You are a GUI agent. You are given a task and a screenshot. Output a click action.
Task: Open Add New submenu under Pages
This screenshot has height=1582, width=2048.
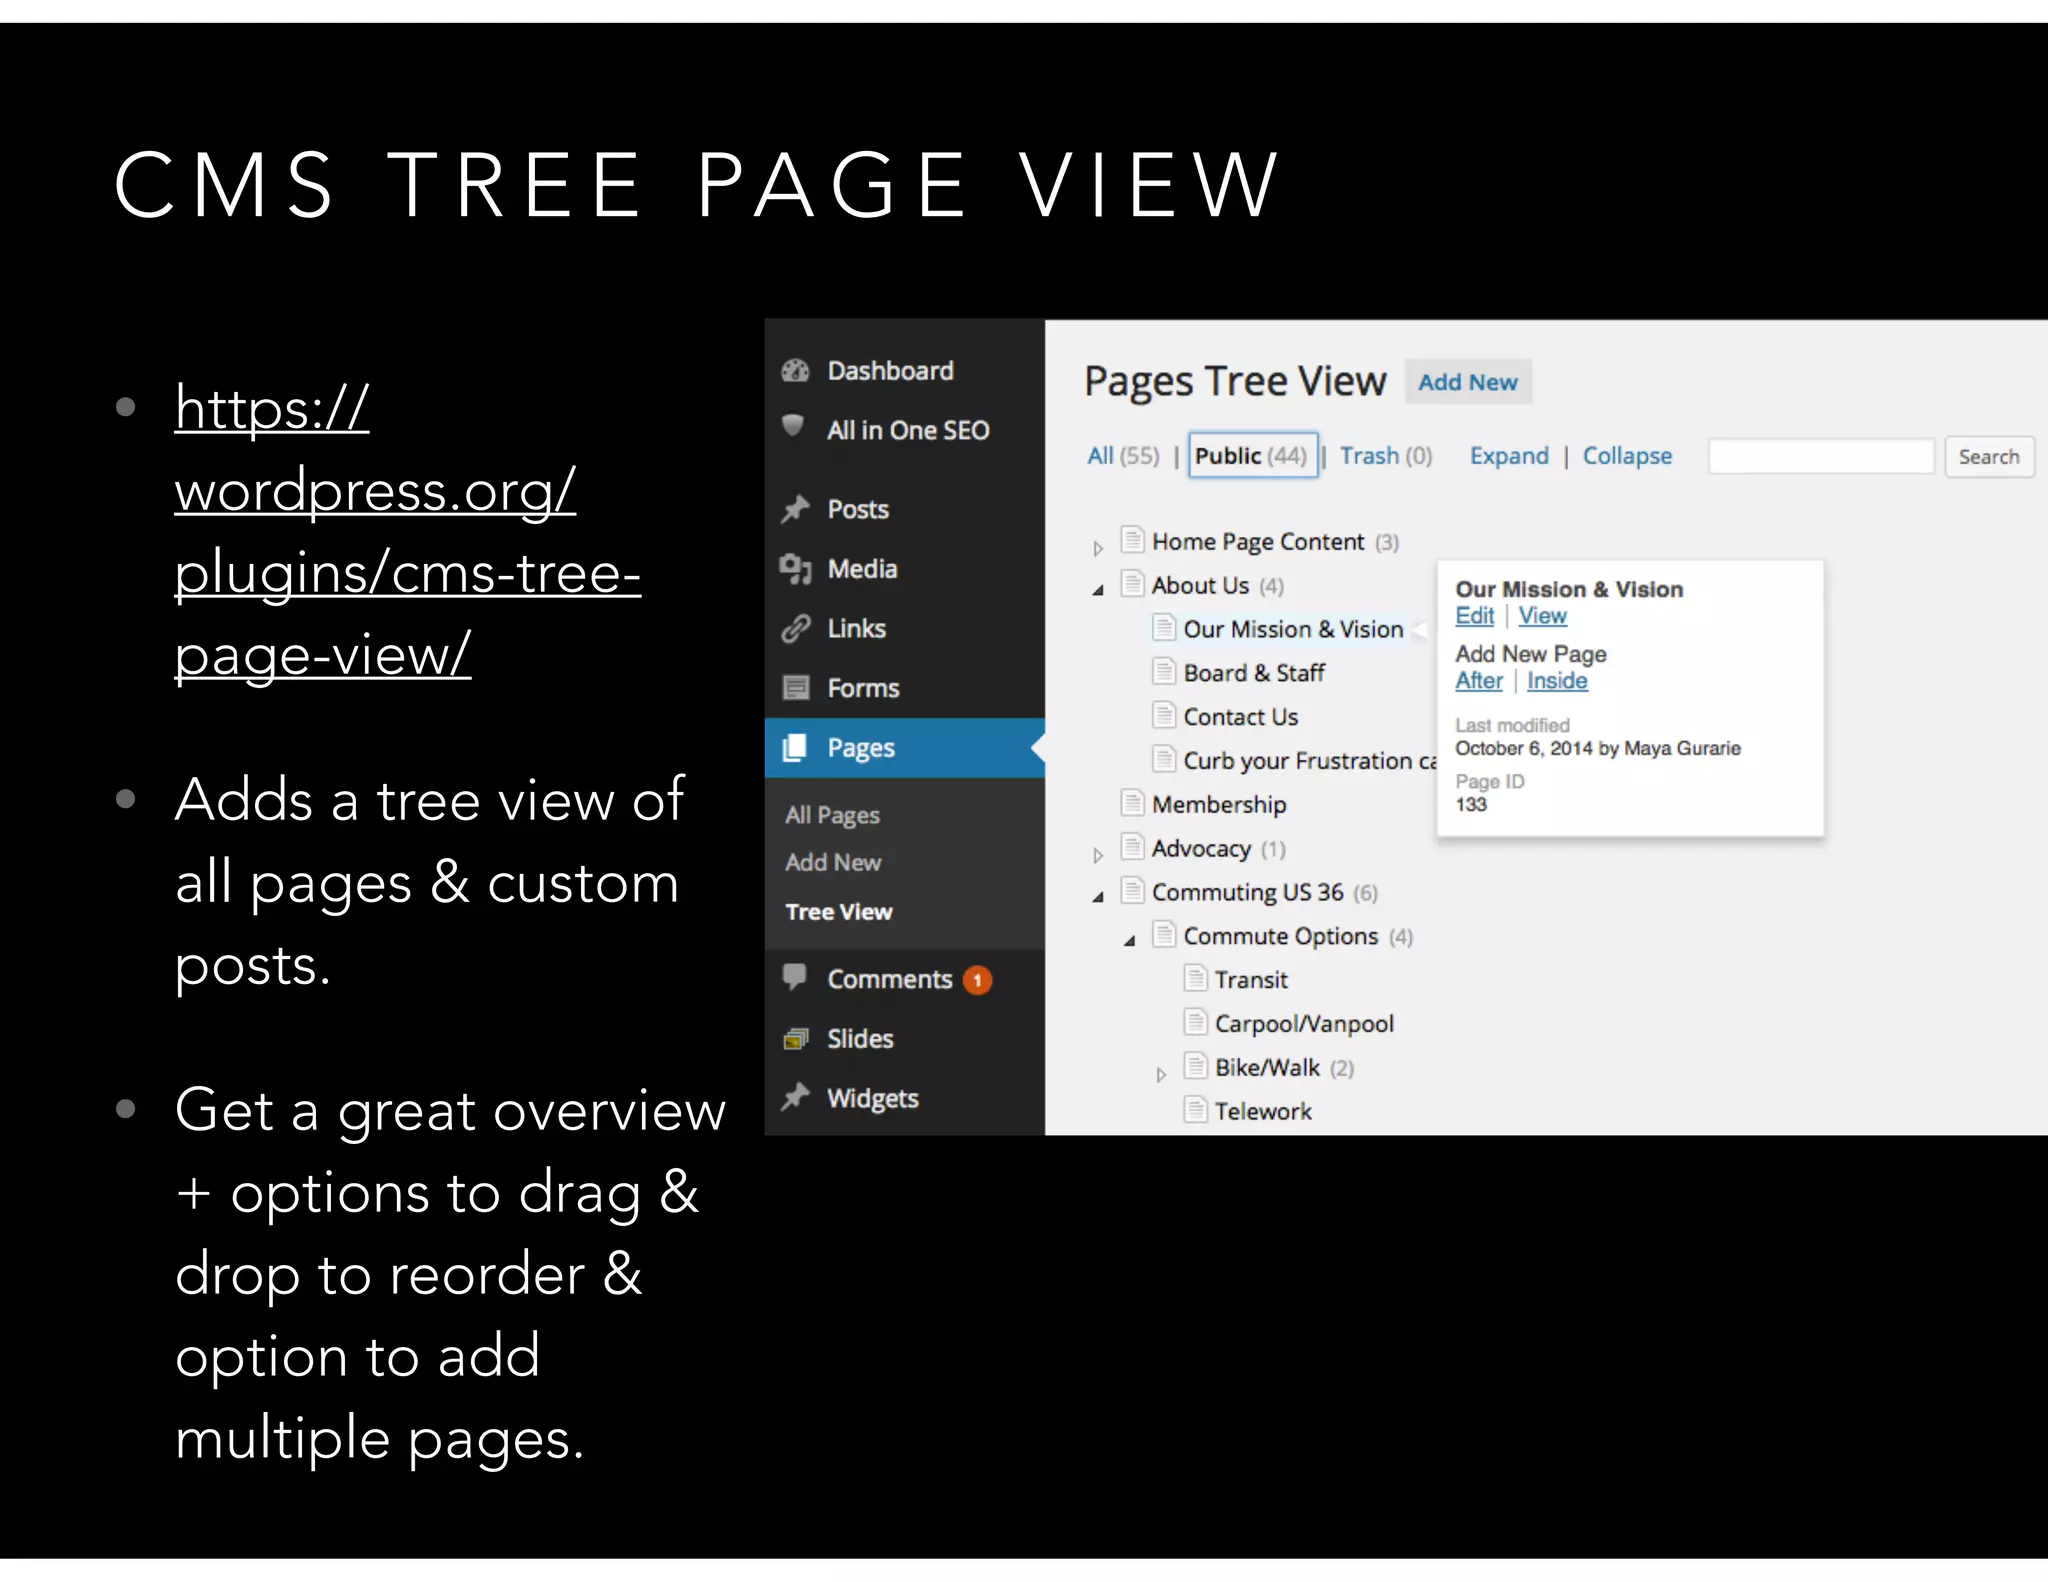(833, 862)
